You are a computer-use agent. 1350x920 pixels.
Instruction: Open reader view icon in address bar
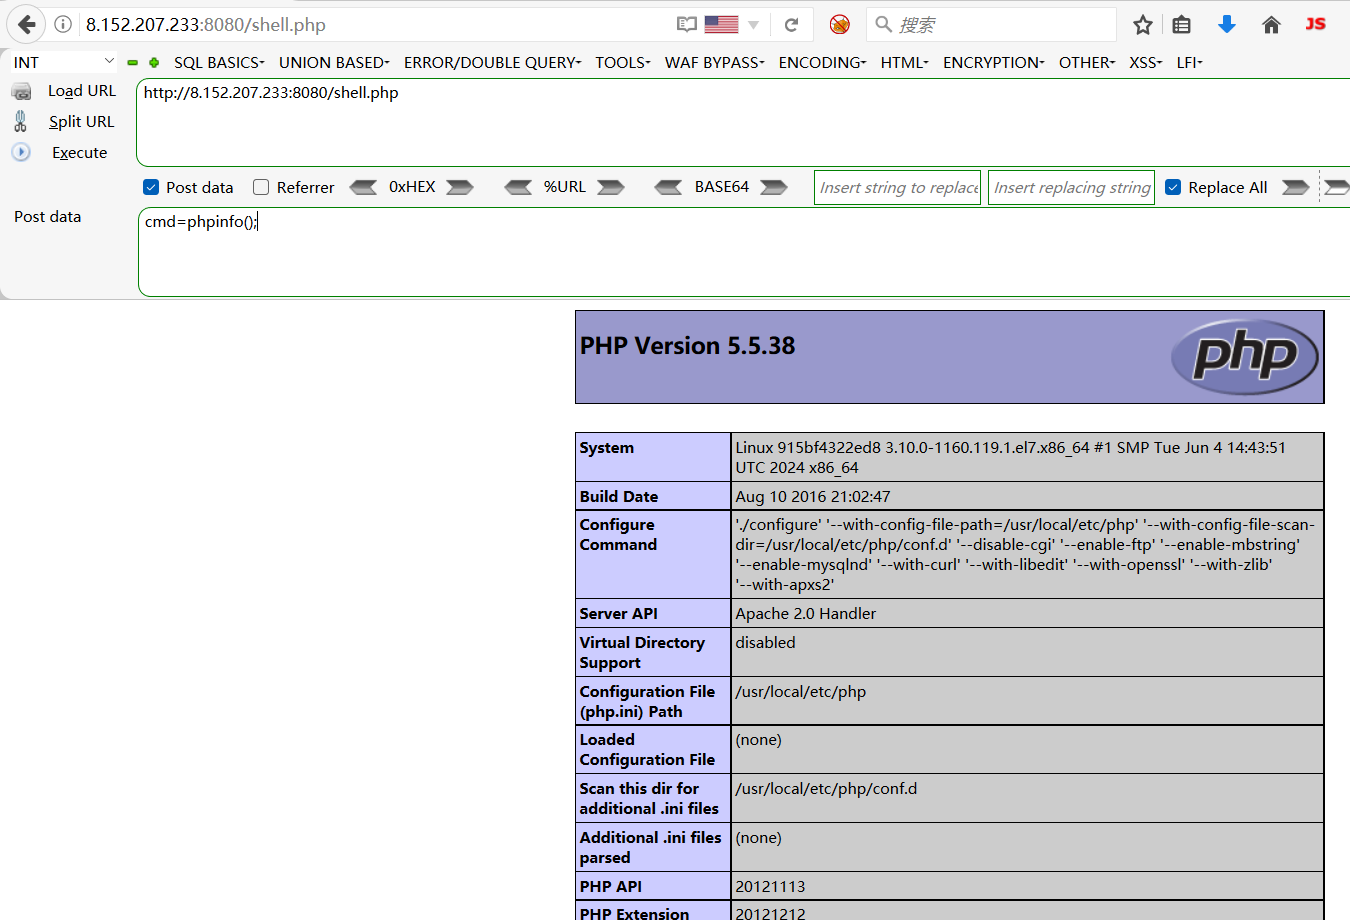coord(686,24)
